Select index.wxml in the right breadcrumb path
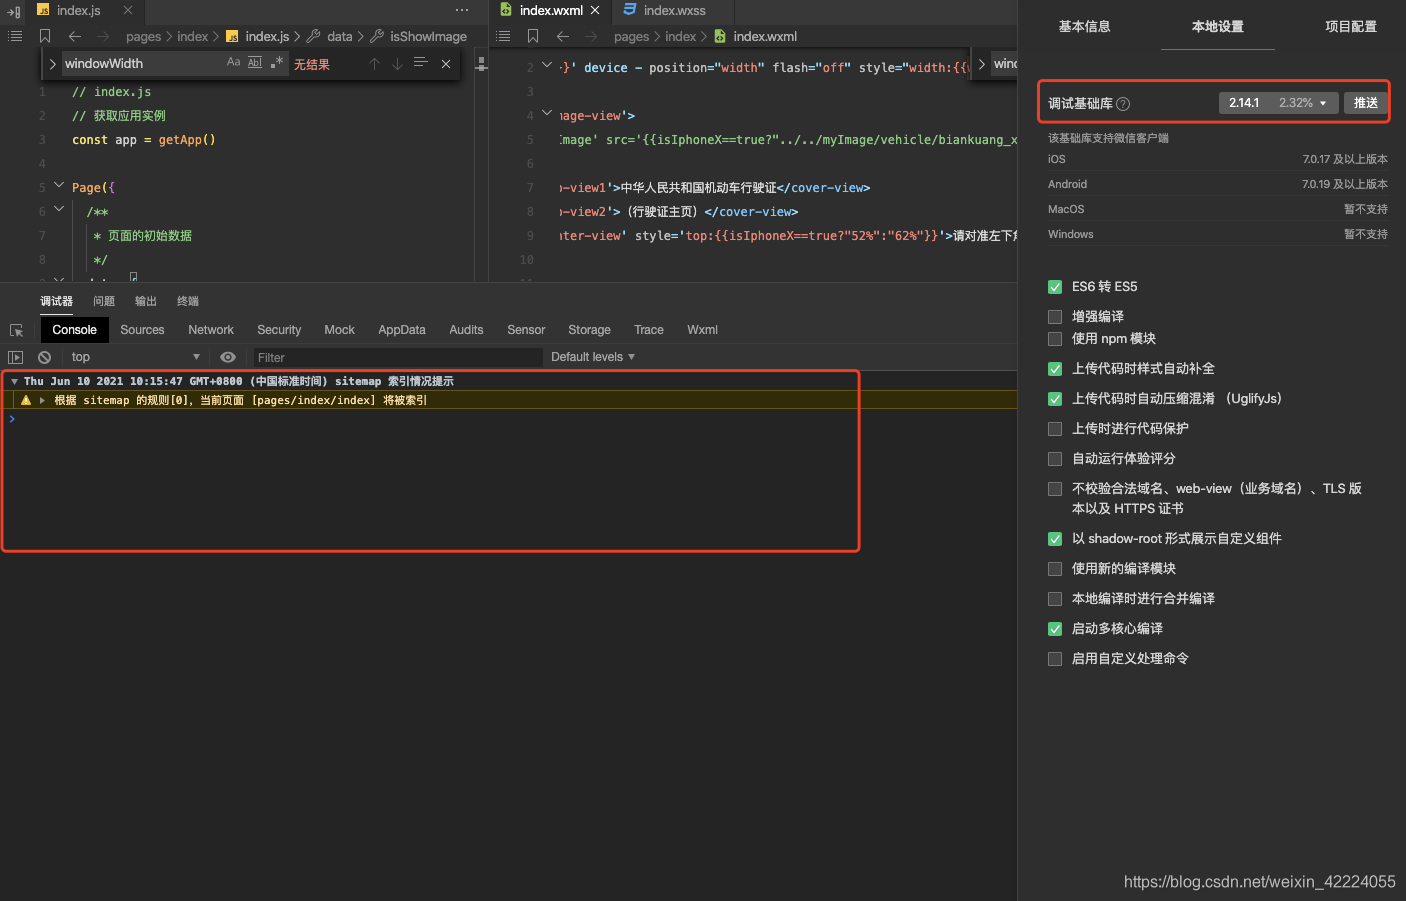Image resolution: width=1406 pixels, height=901 pixels. tap(765, 36)
